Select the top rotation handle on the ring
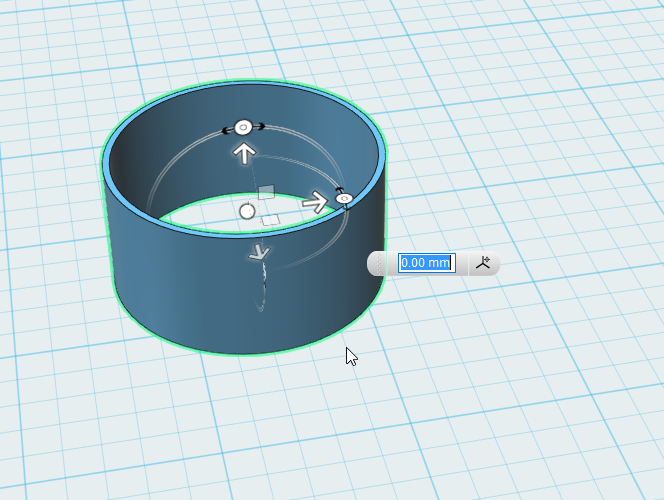 pos(243,127)
